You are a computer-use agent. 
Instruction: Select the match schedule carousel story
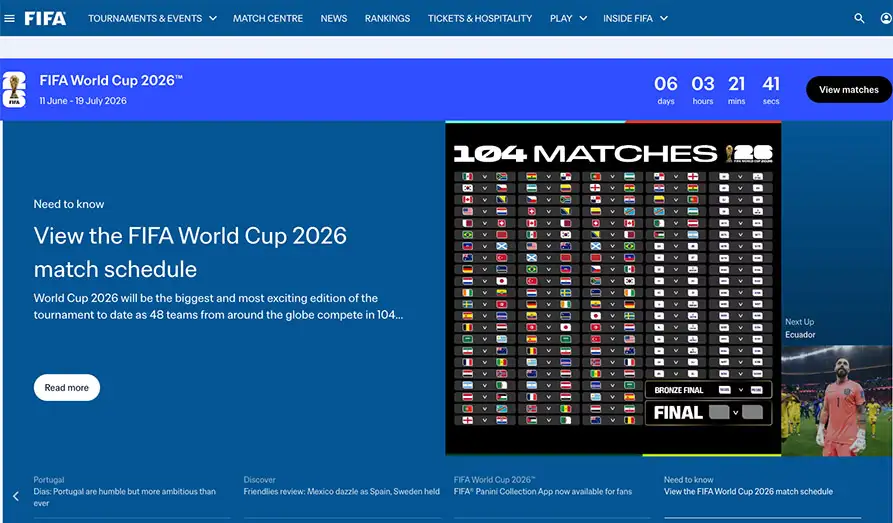[x=748, y=486]
